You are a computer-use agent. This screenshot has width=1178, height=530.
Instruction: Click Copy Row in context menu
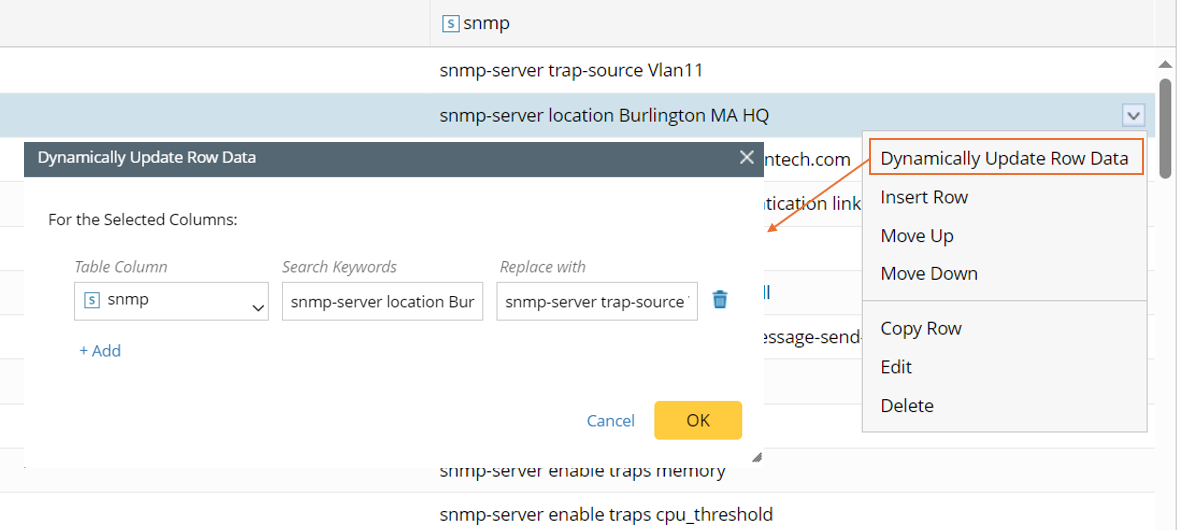pyautogui.click(x=921, y=329)
